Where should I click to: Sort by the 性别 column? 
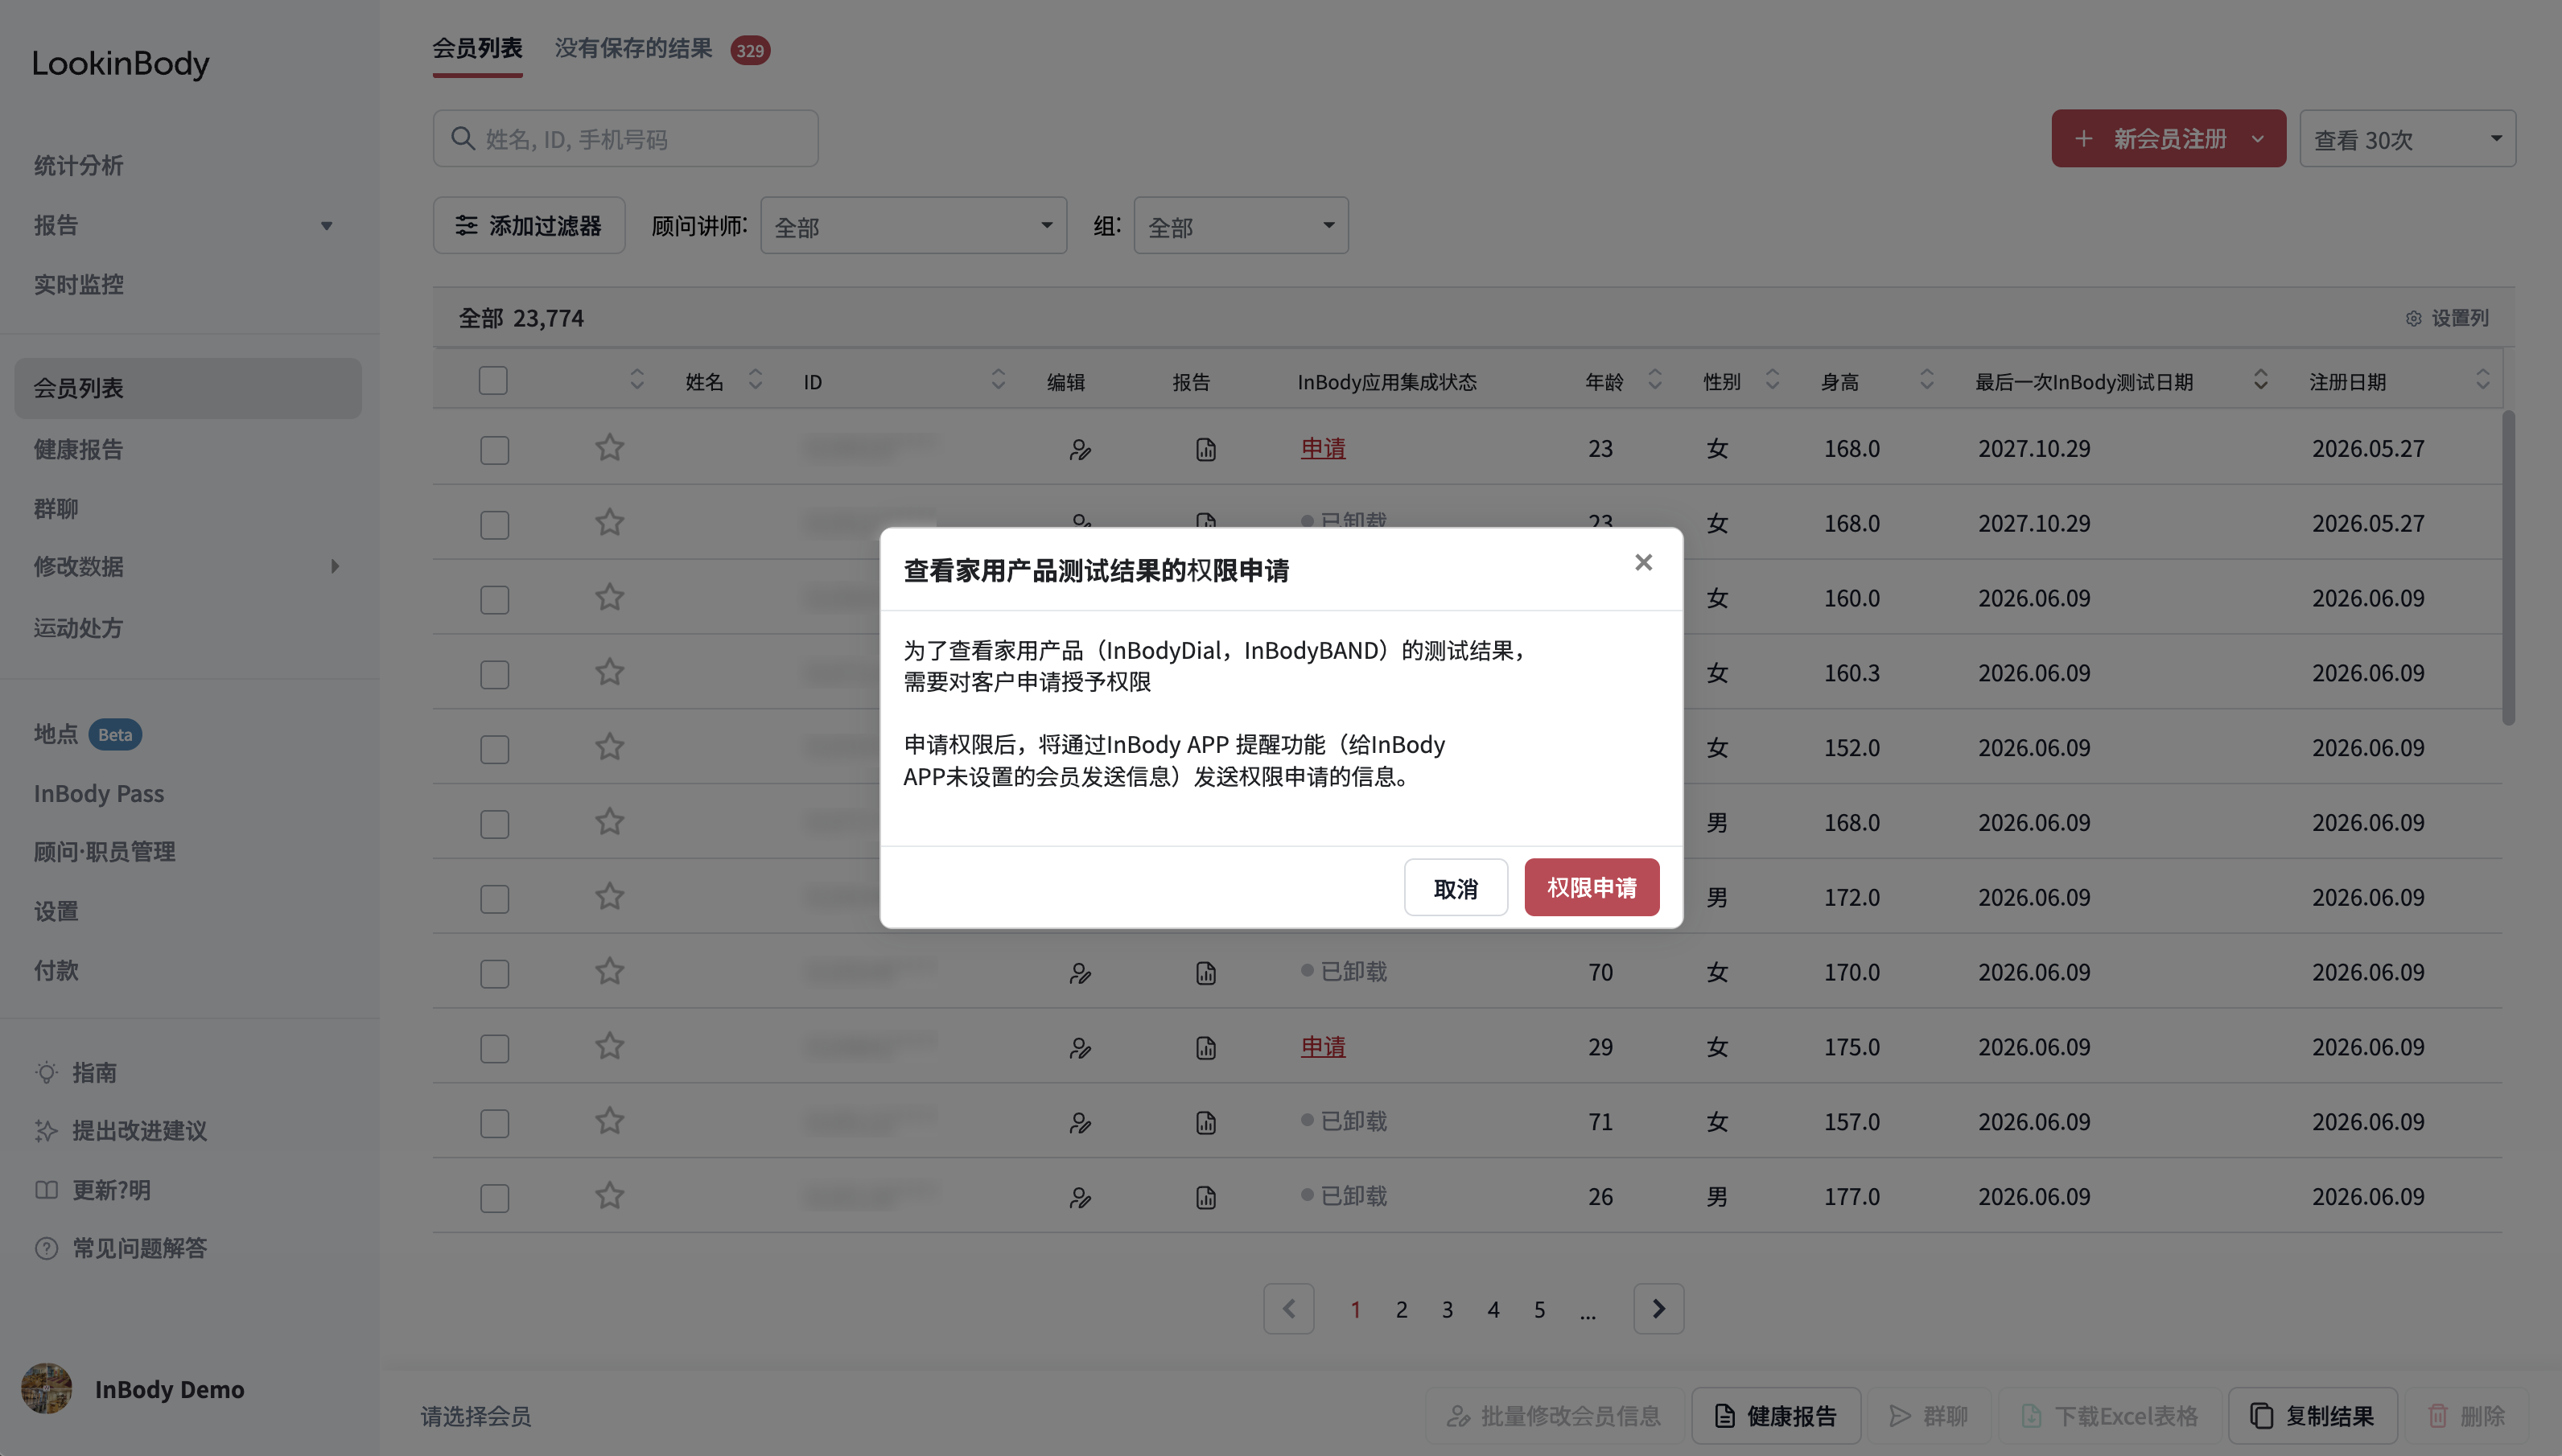coord(1772,380)
